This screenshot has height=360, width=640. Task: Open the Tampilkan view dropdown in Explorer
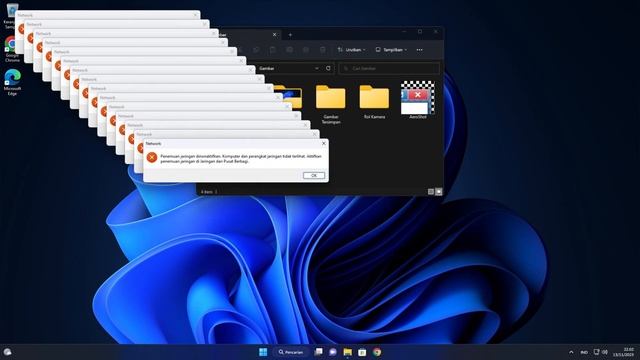click(x=391, y=50)
